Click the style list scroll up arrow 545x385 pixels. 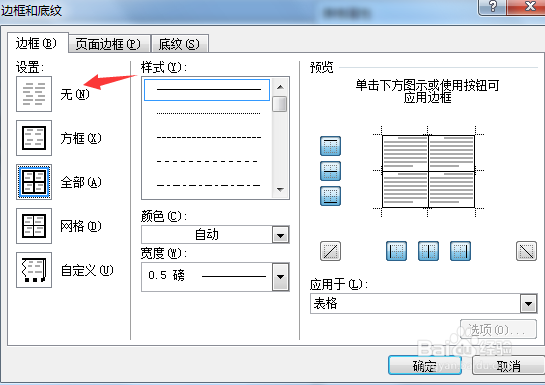tap(280, 87)
